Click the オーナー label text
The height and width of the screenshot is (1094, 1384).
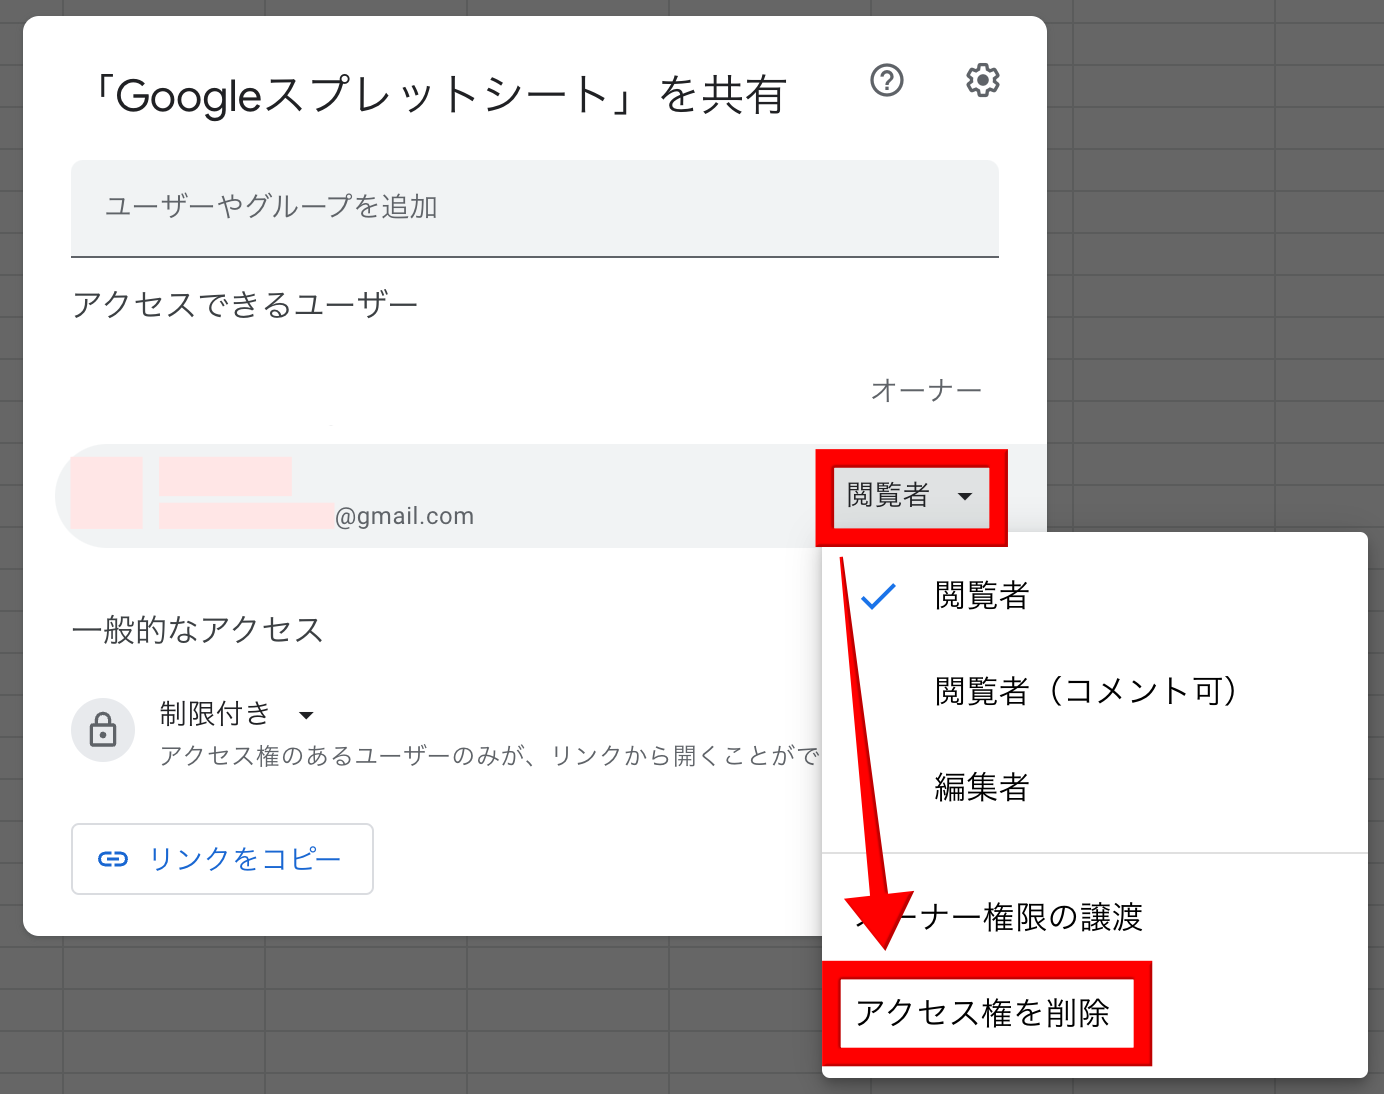926,390
